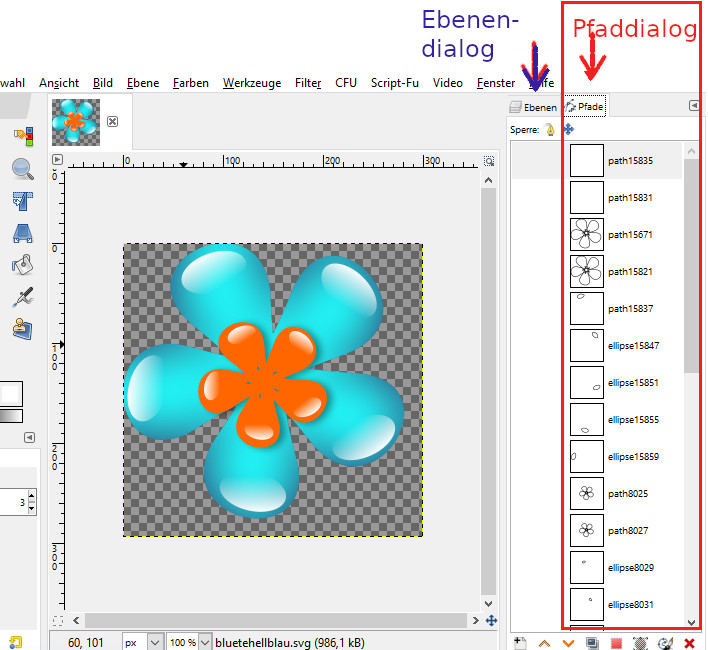This screenshot has width=708, height=650.
Task: Open the CFU menu
Action: pyautogui.click(x=346, y=83)
